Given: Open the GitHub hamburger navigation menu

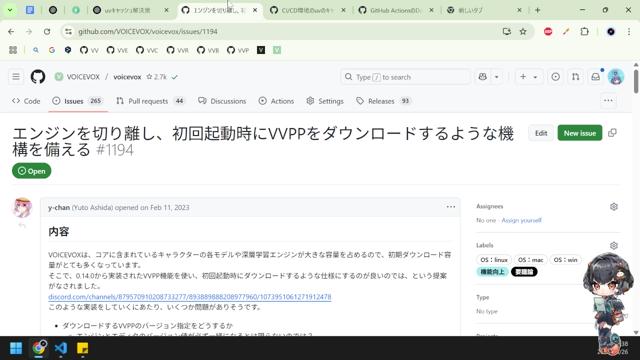Looking at the screenshot, I should pos(16,77).
